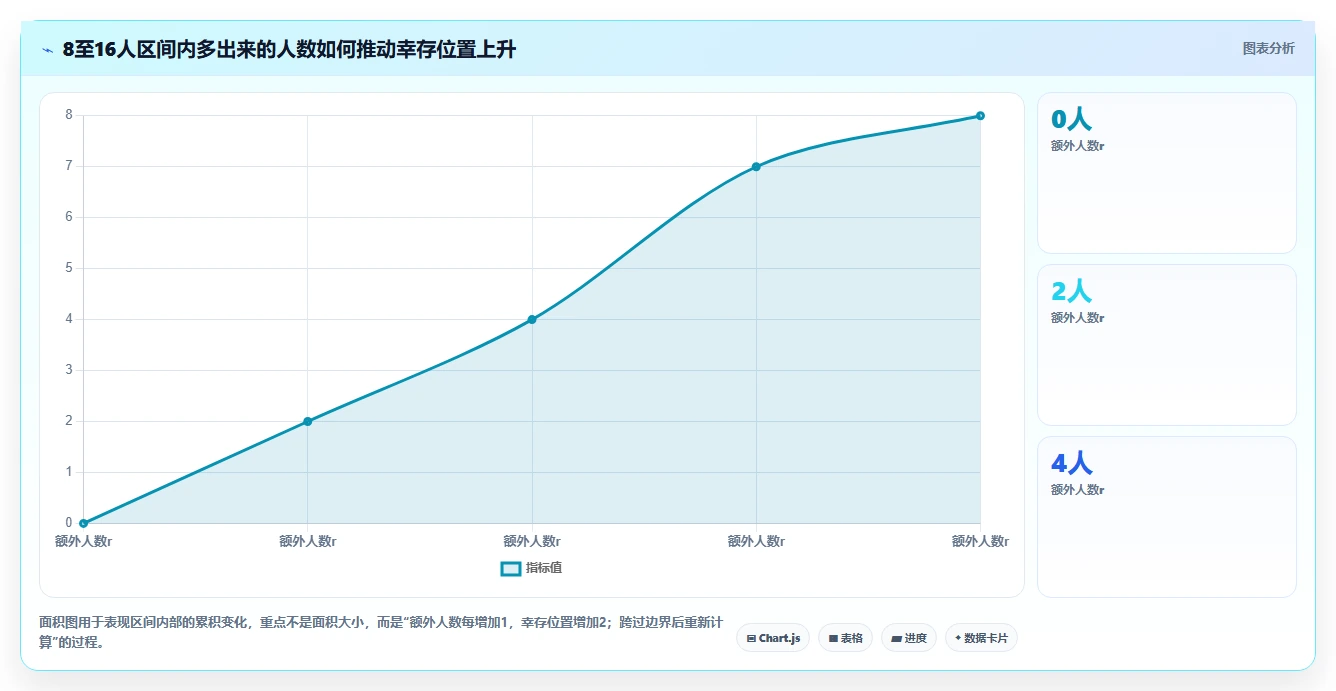Select the 表格 tag
1336x691 pixels.
(845, 638)
